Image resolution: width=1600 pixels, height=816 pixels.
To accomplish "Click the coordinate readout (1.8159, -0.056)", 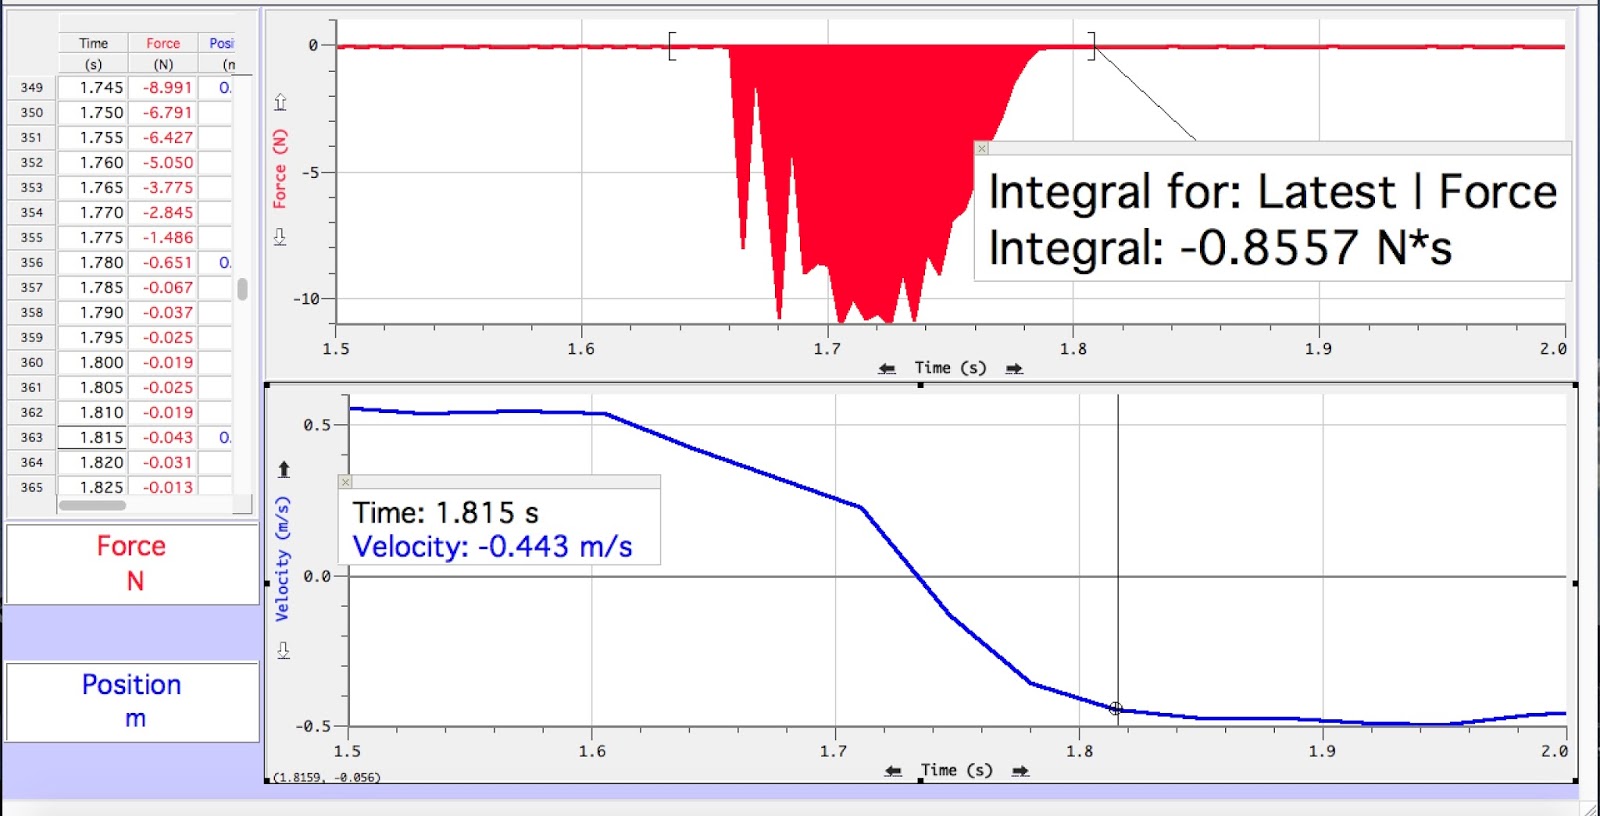I will point(327,777).
